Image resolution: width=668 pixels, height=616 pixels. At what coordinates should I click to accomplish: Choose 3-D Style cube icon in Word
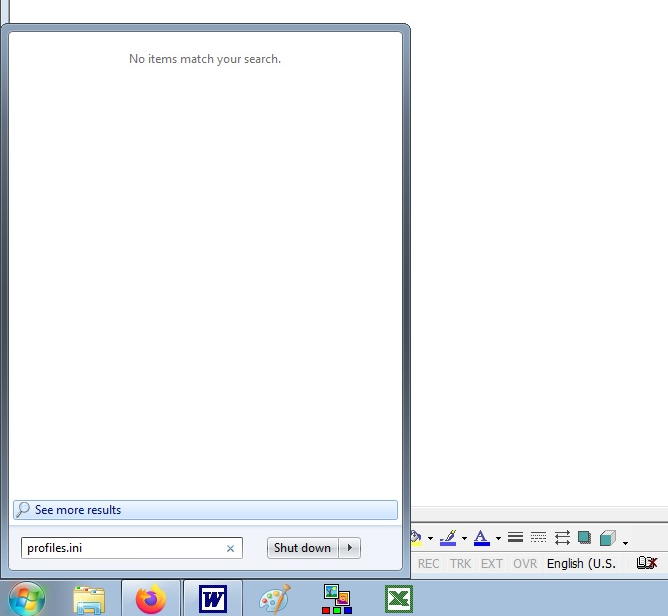(x=608, y=538)
